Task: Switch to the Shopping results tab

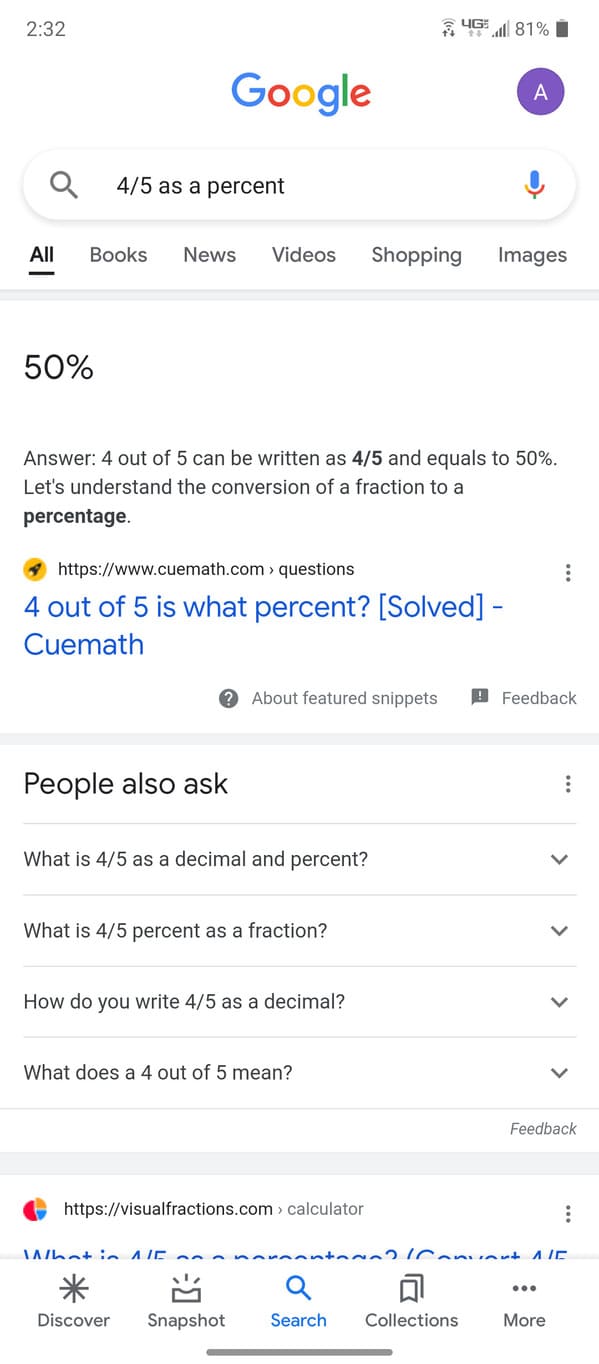Action: (x=416, y=255)
